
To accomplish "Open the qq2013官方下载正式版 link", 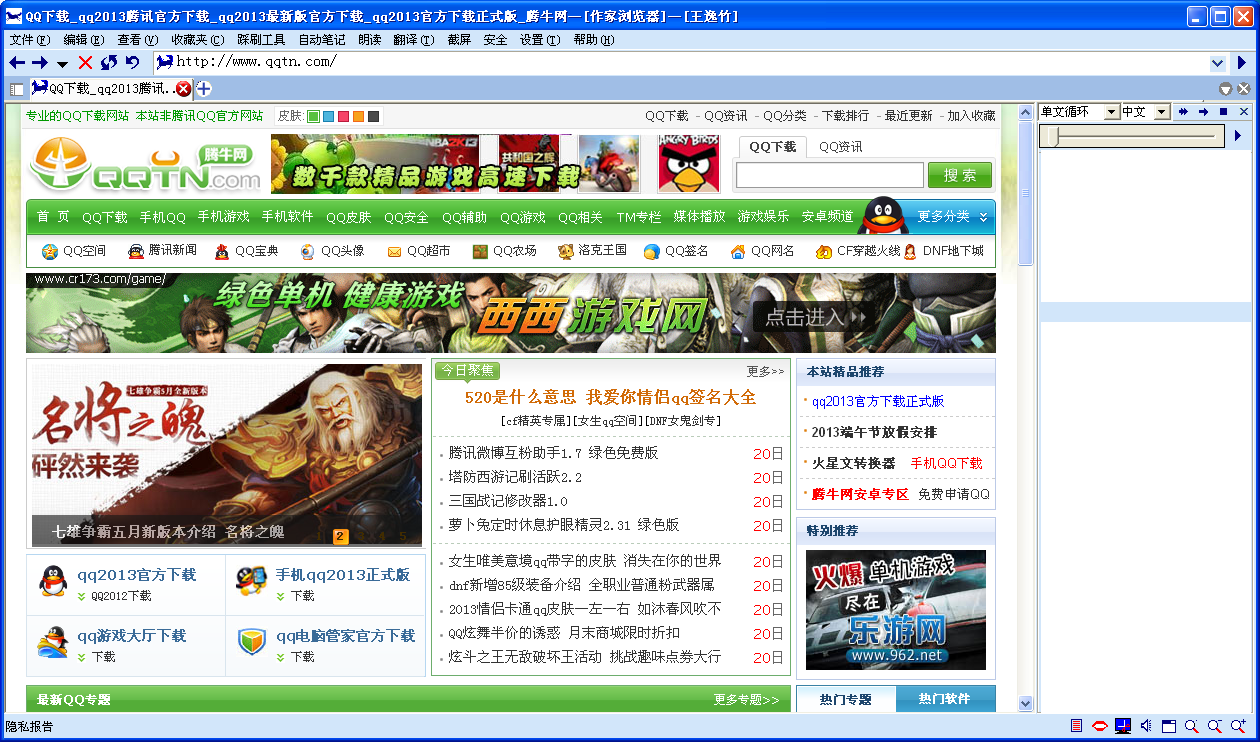I will (878, 401).
